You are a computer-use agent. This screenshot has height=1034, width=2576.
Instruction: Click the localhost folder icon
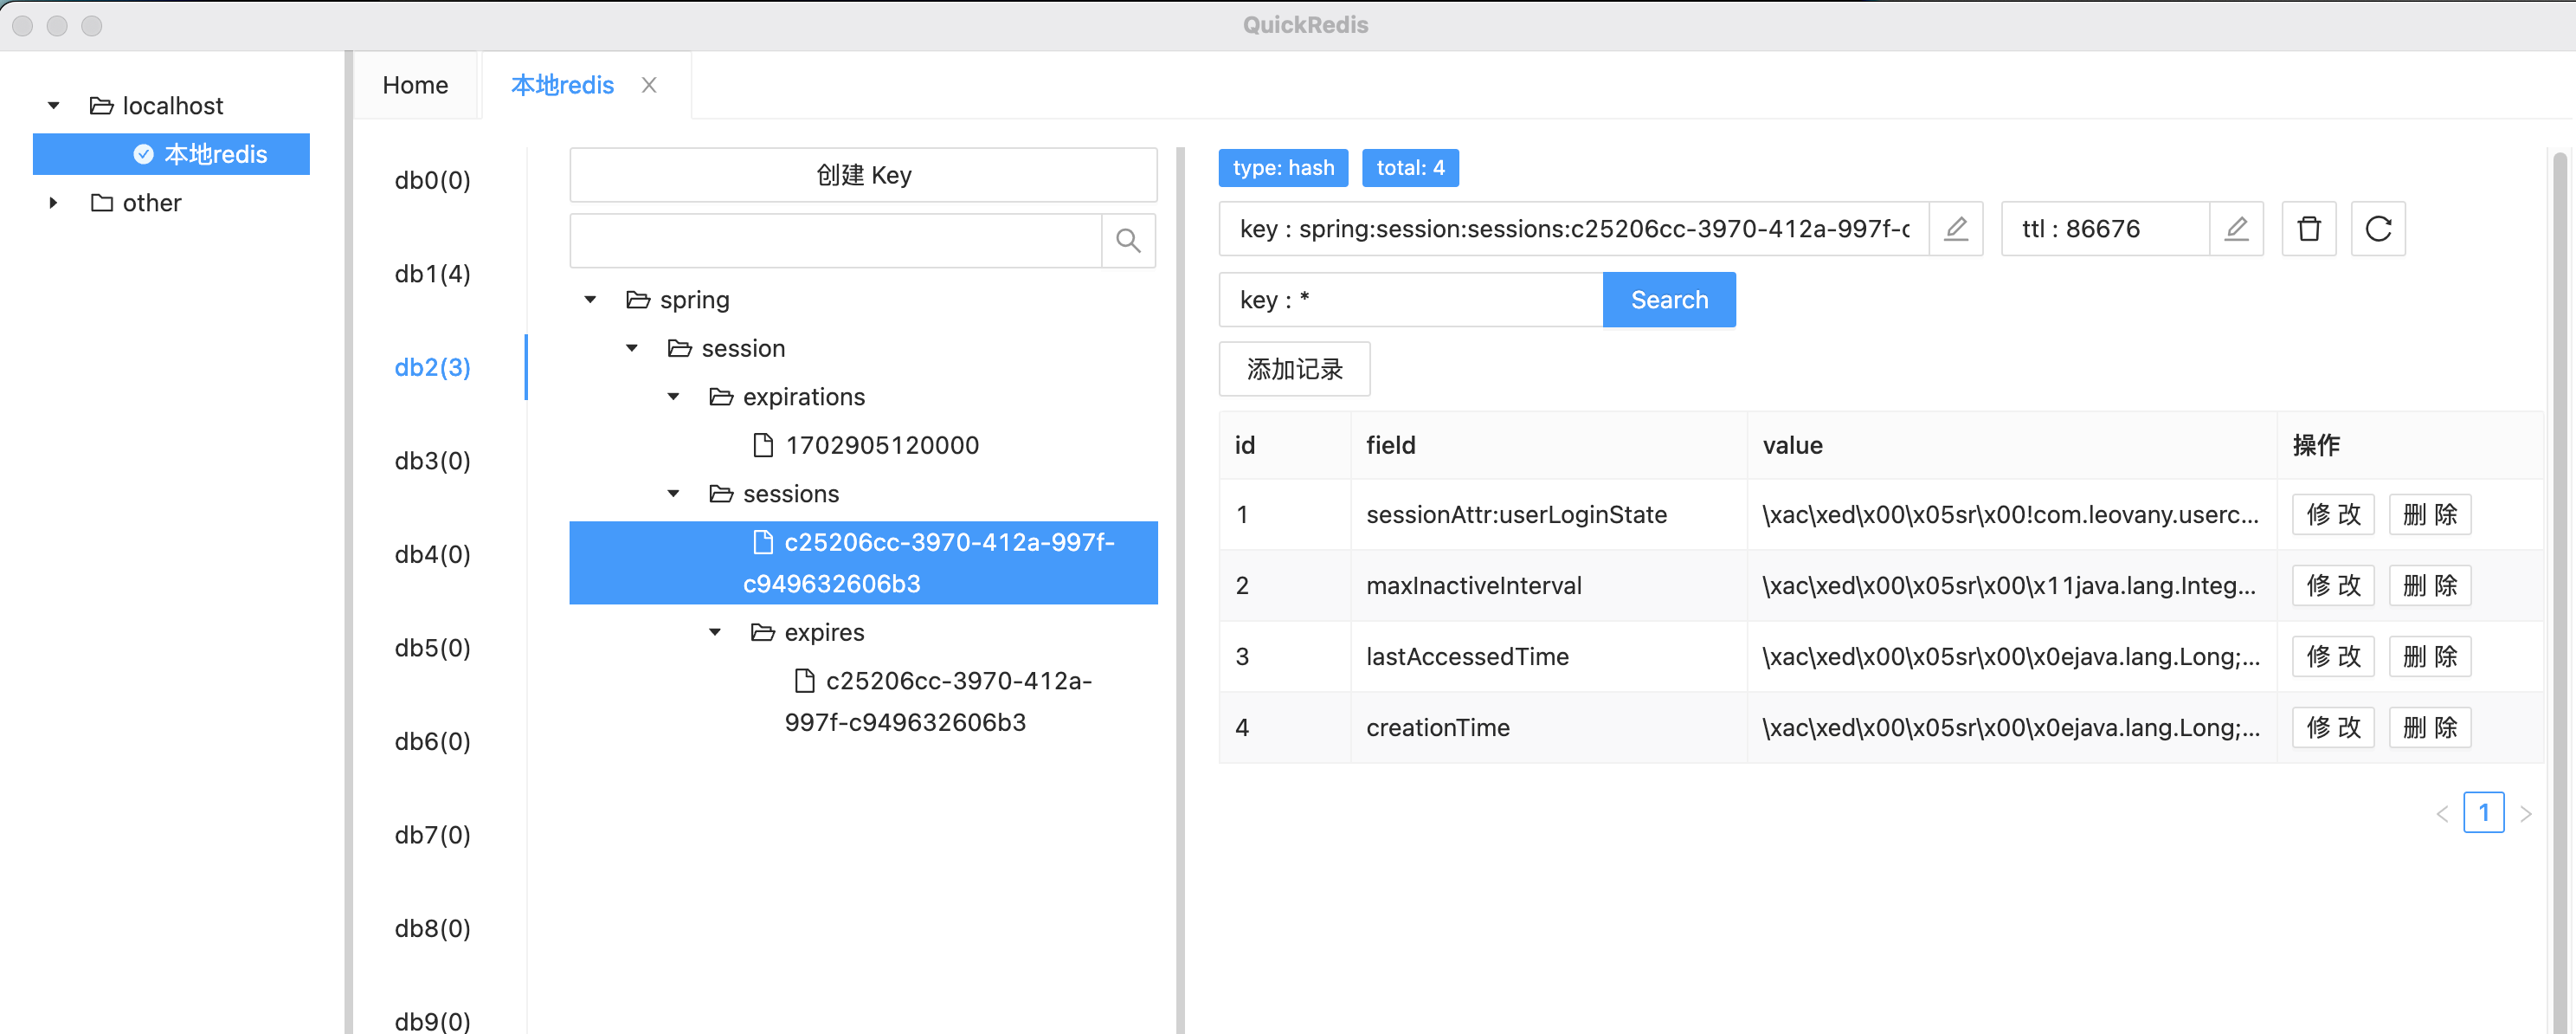click(x=101, y=105)
